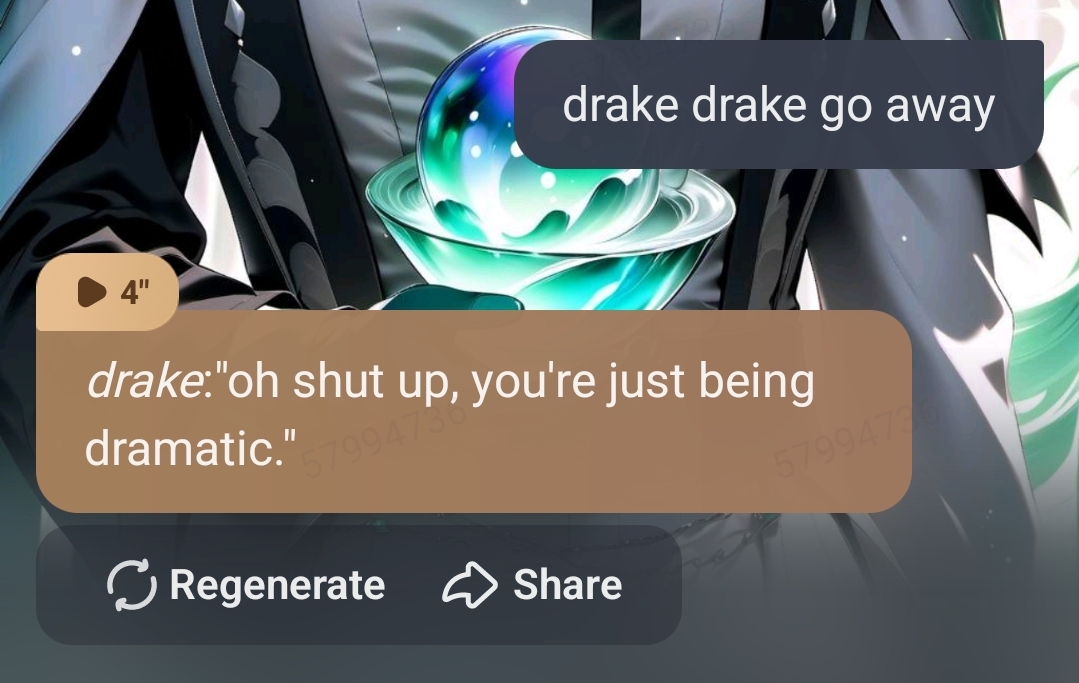Image resolution: width=1079 pixels, height=683 pixels.
Task: Click the Regenerate circular arrows icon
Action: click(x=131, y=585)
